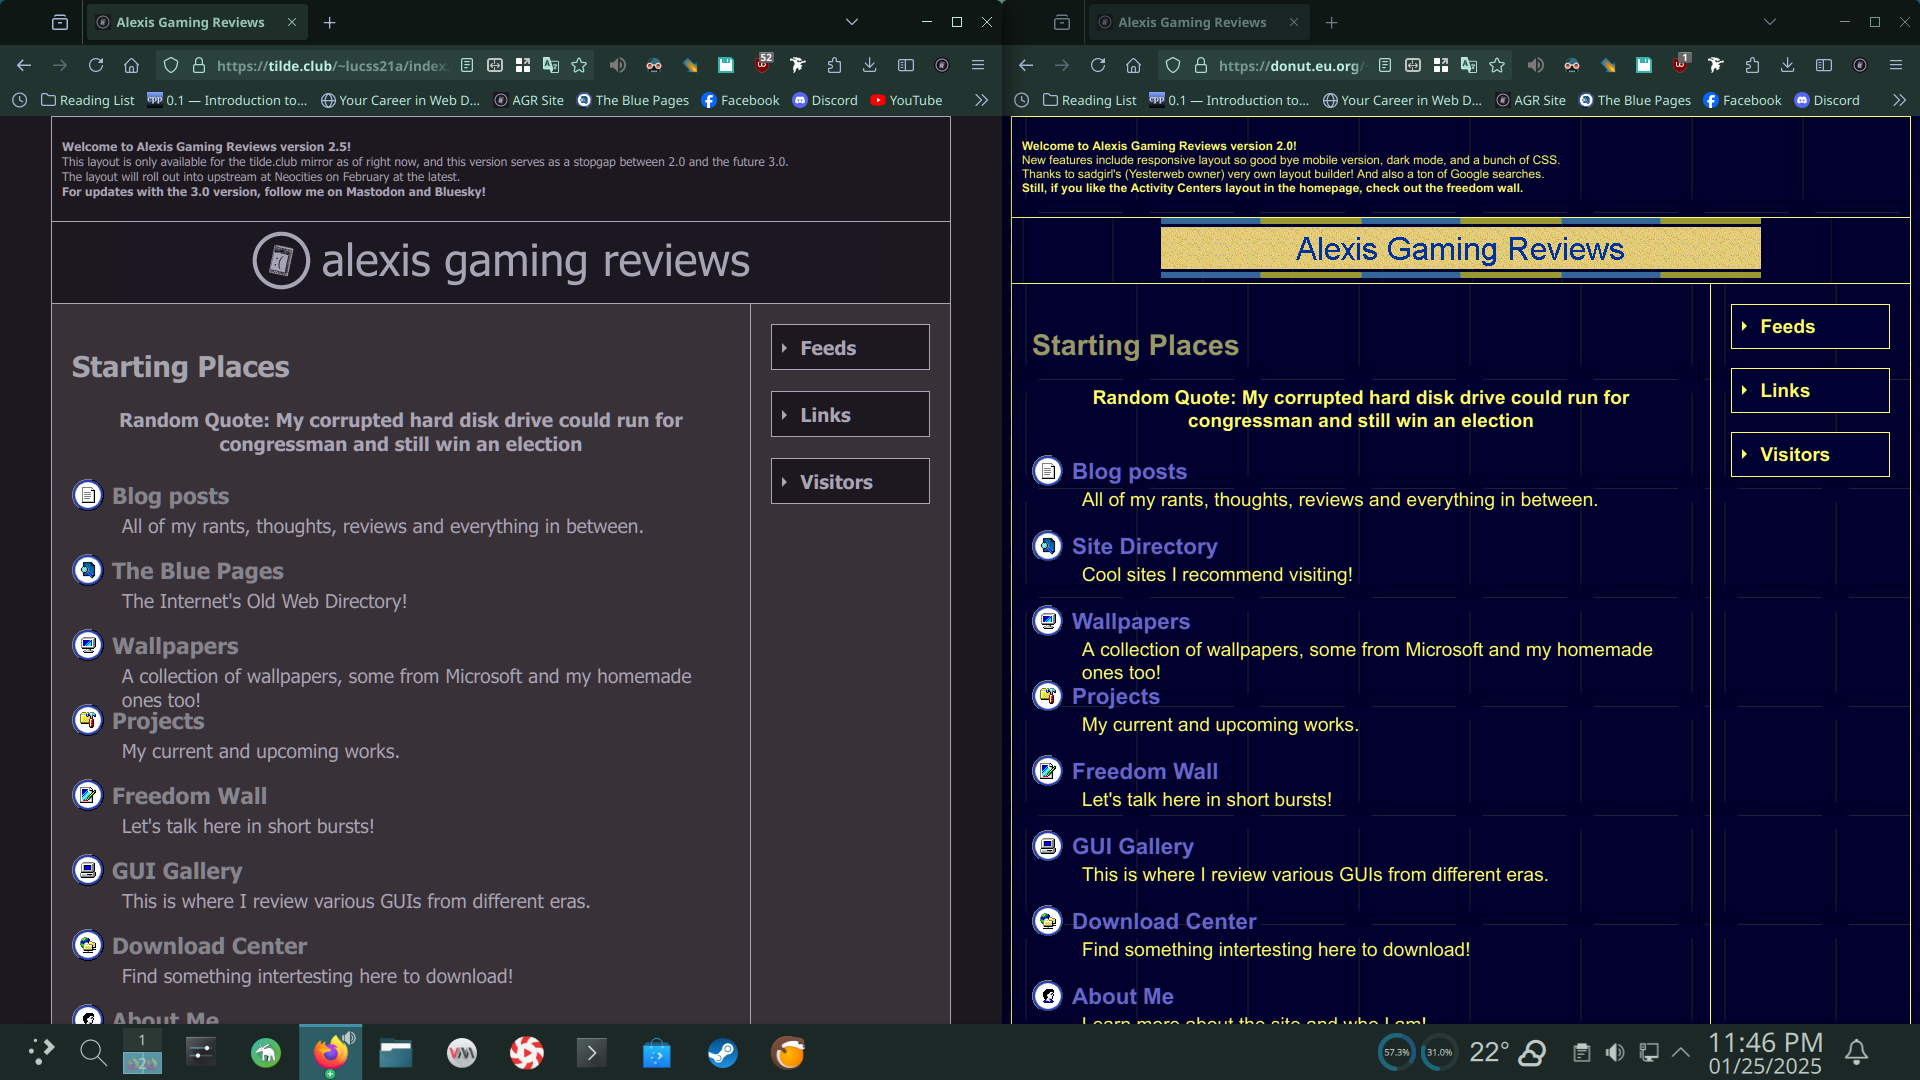Screen dimensions: 1920x1080
Task: Open Reading List bookmark folder in left window
Action: tap(87, 100)
